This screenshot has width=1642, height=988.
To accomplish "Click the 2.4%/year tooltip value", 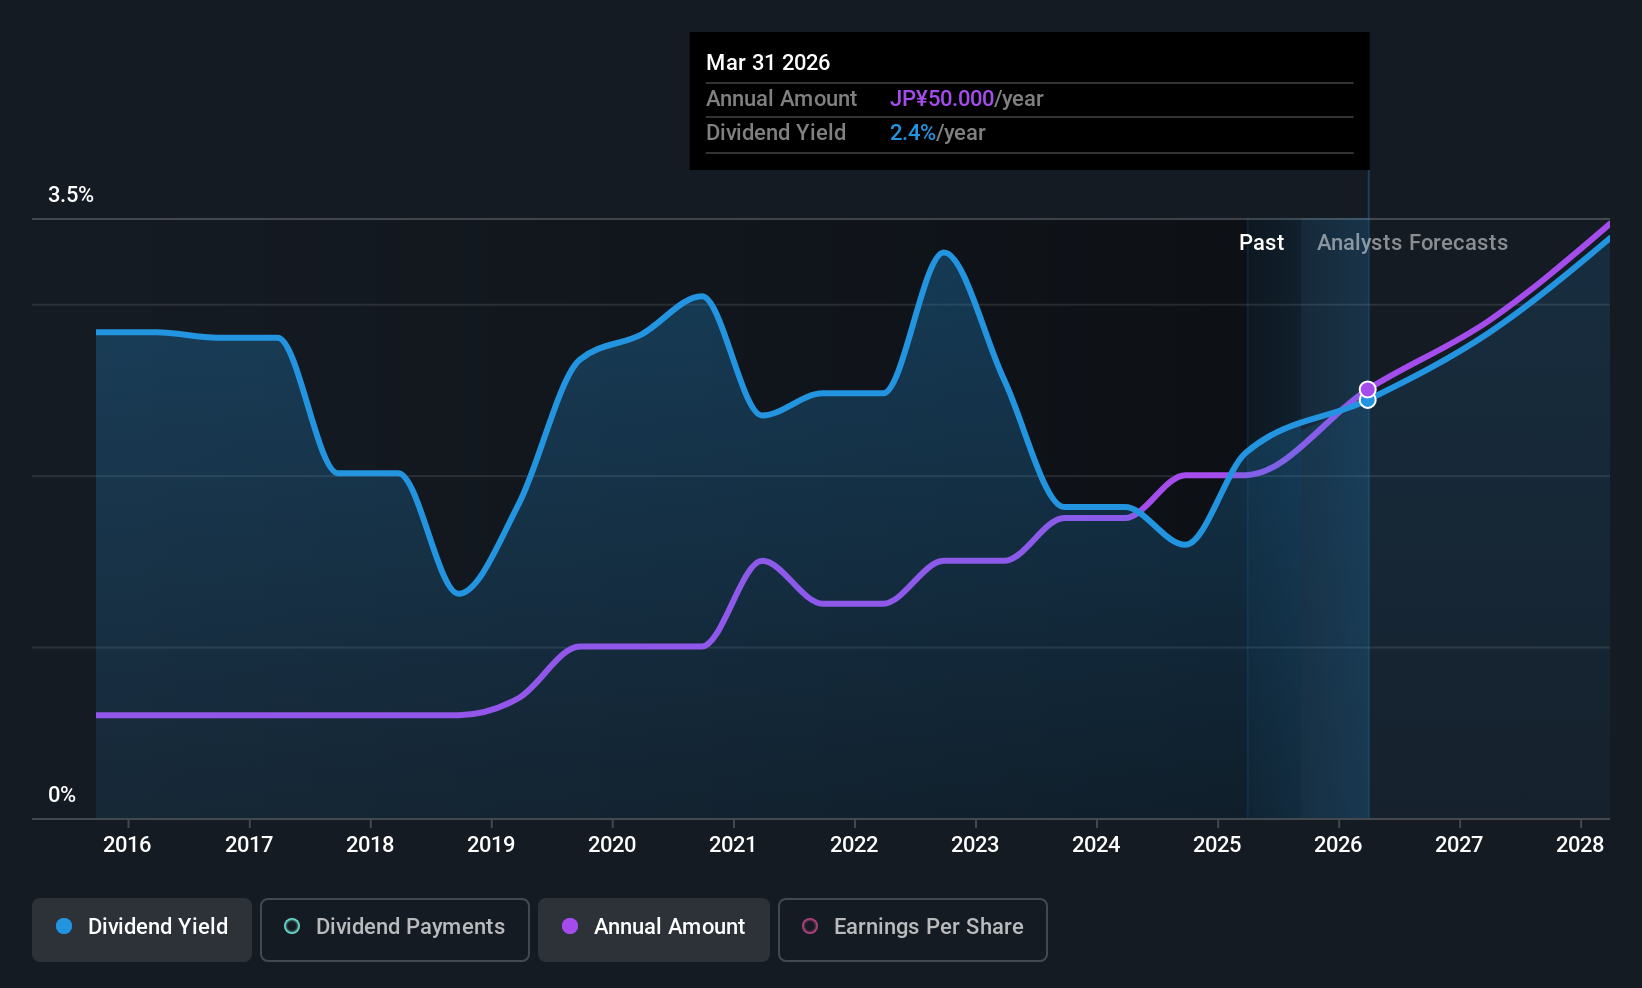I will coord(937,133).
